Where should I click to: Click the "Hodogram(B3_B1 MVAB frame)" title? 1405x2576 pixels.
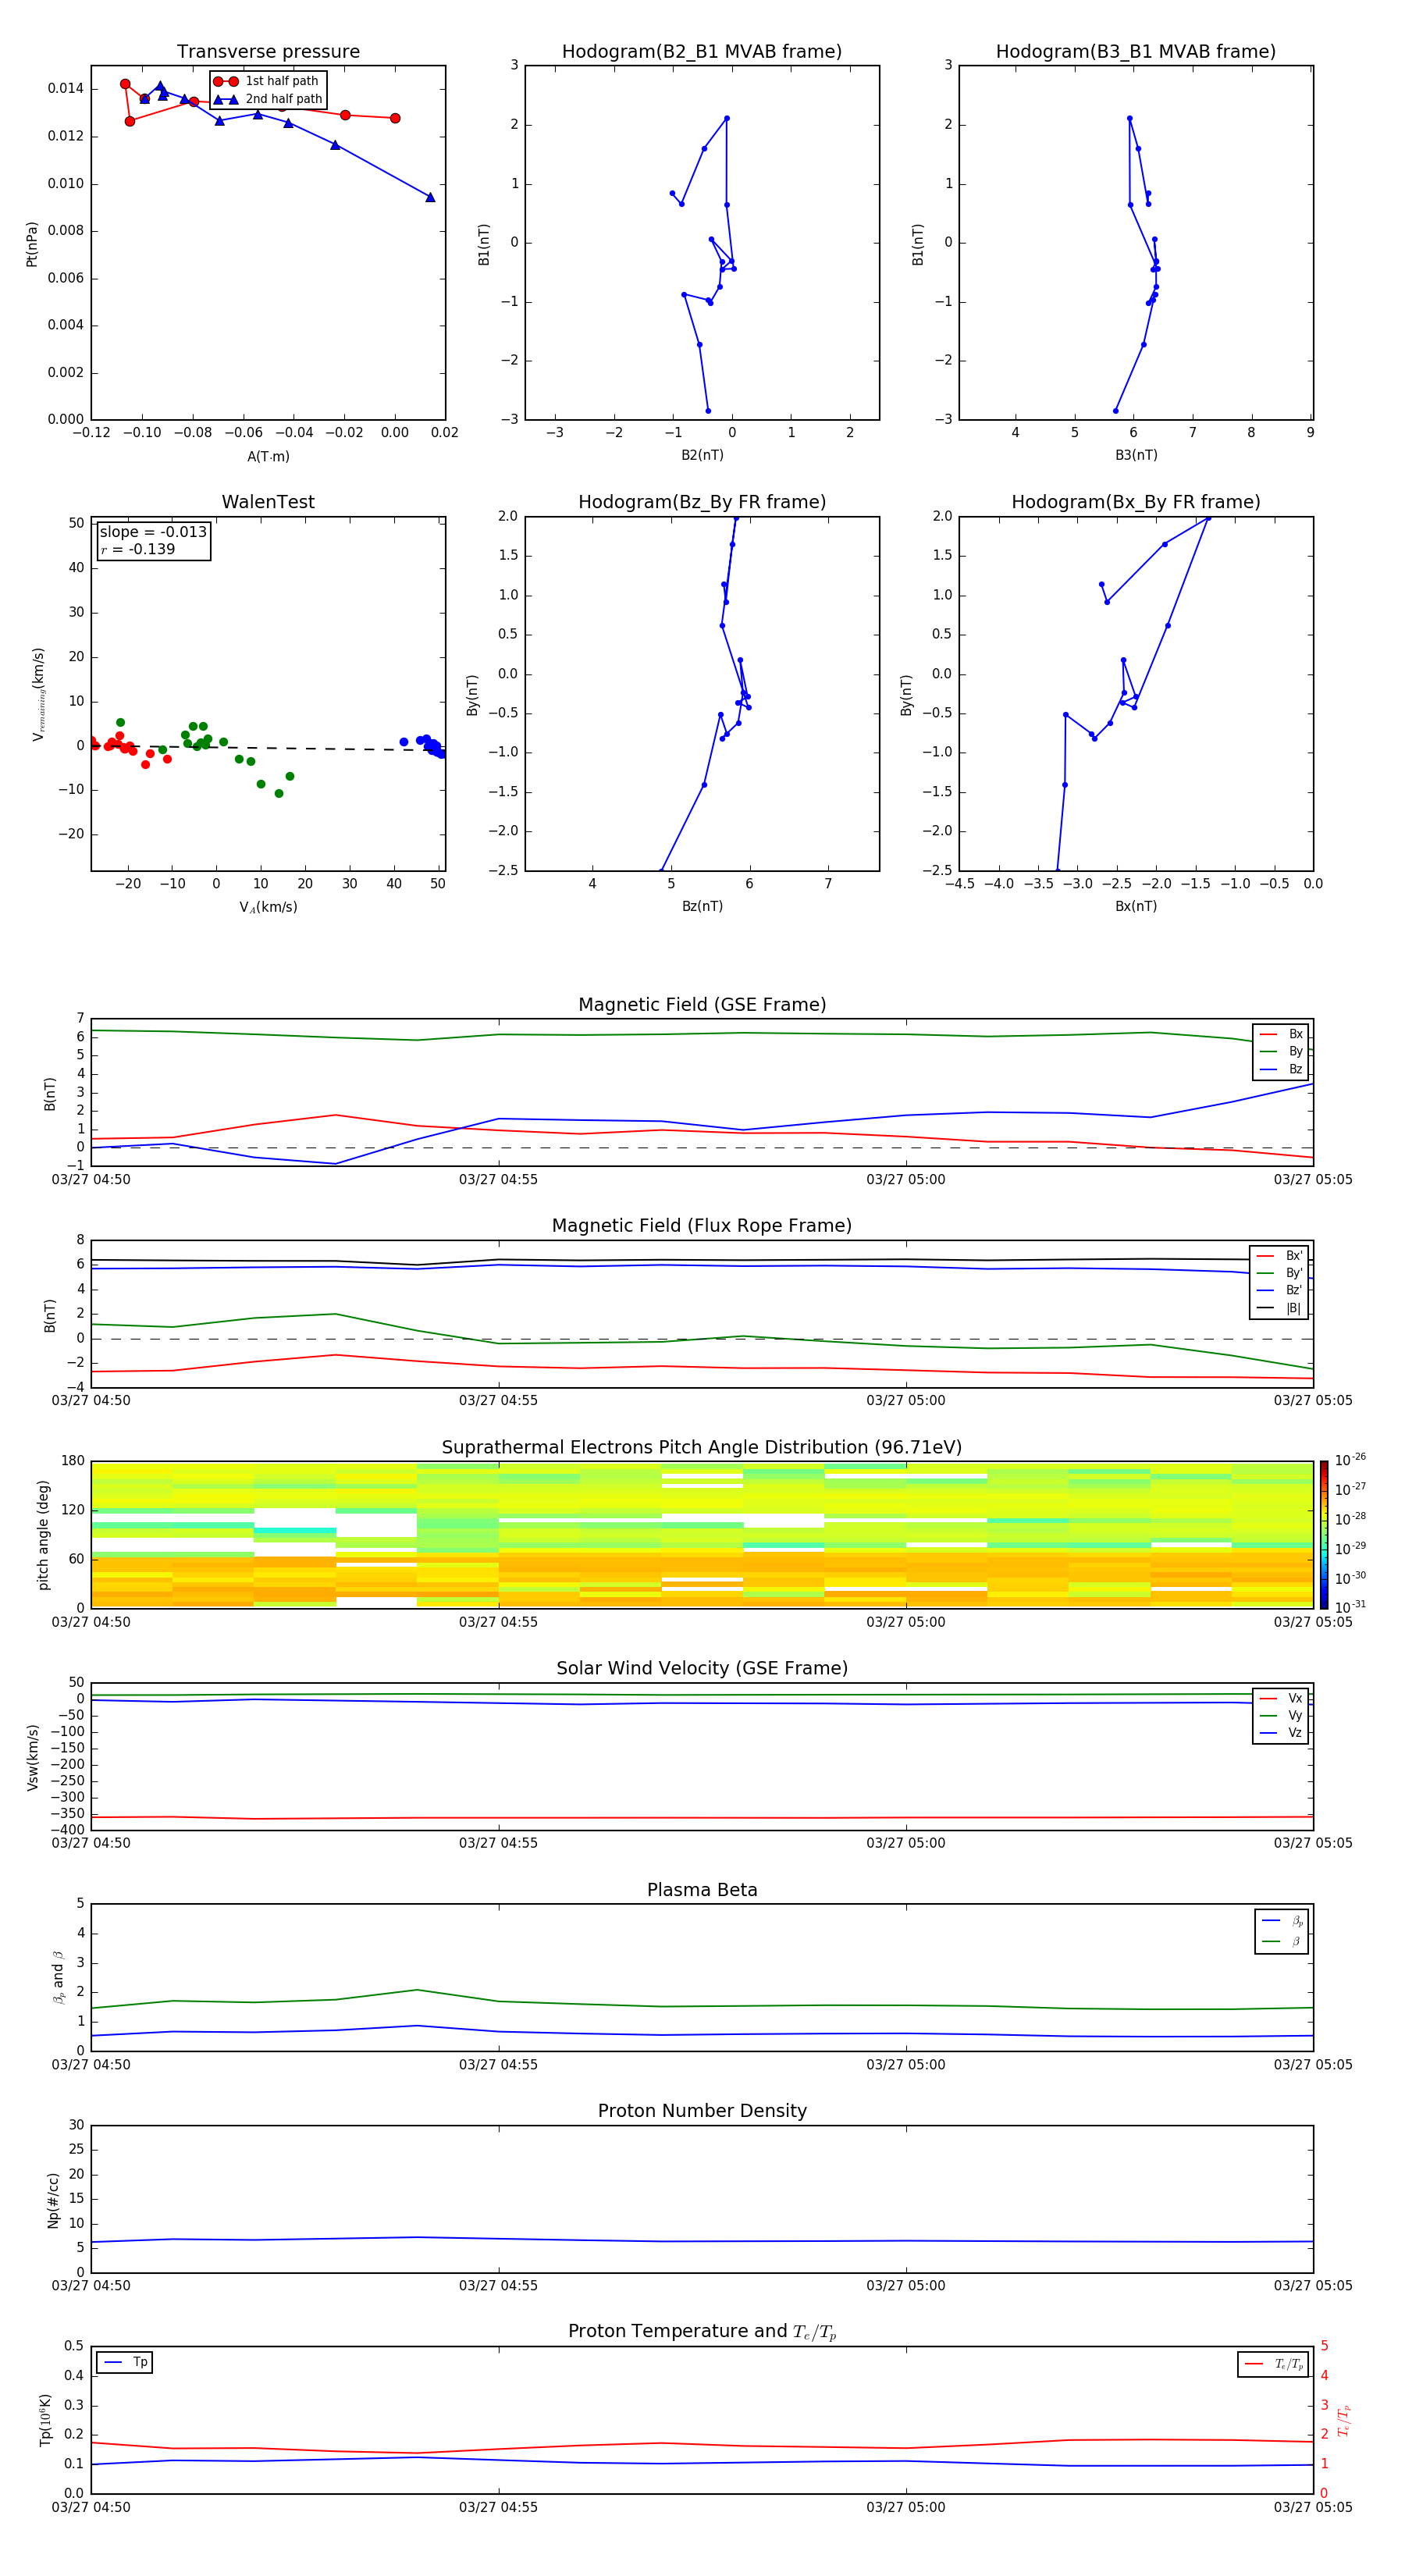[x=1136, y=52]
